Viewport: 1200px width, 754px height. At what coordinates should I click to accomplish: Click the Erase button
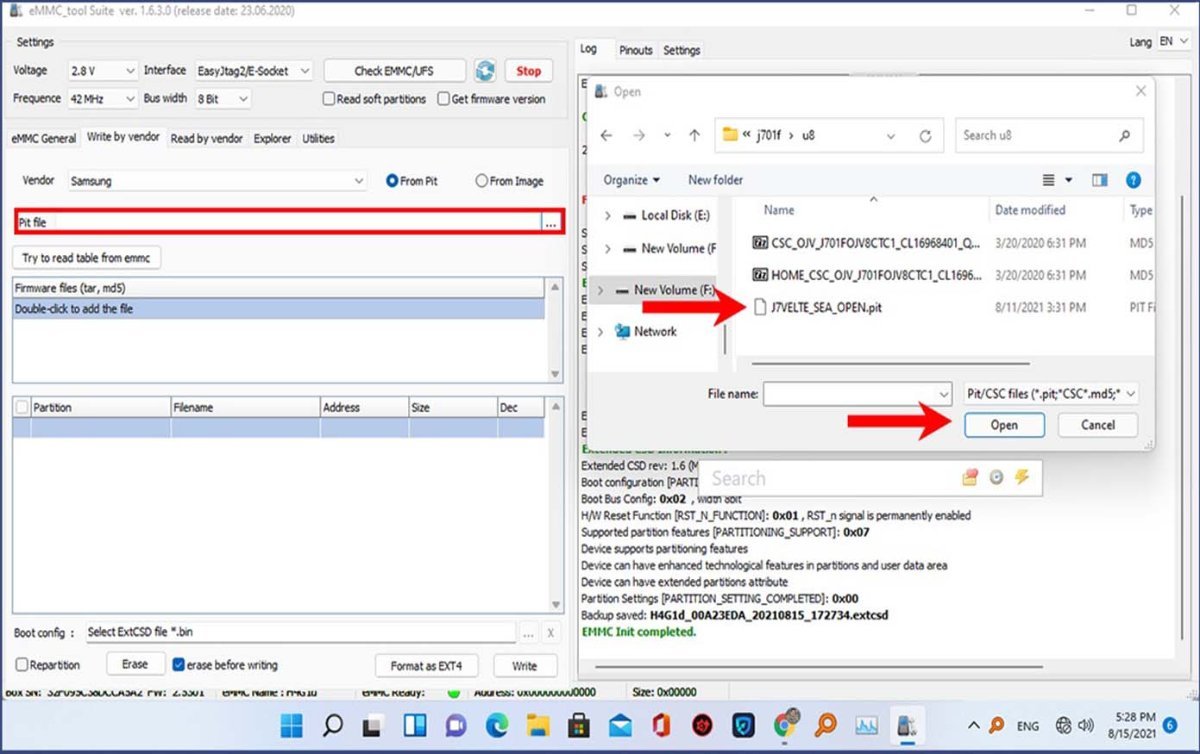point(135,665)
